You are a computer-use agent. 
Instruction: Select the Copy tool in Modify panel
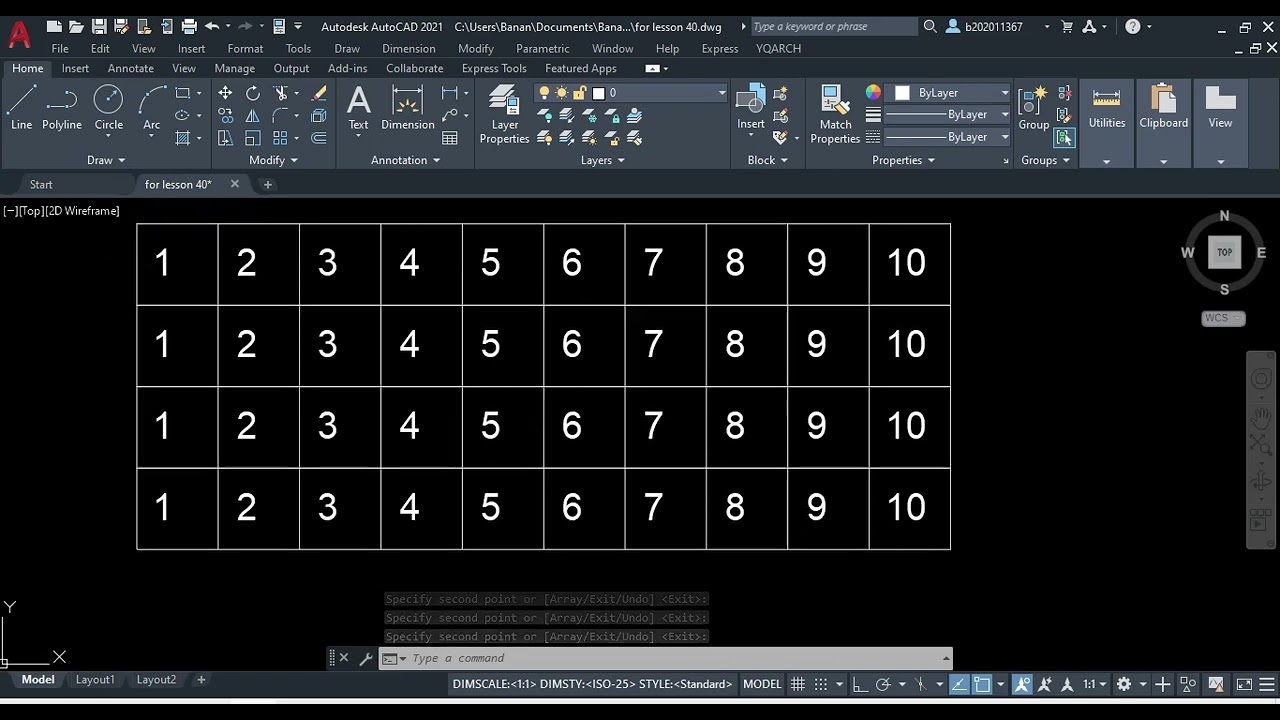225,116
